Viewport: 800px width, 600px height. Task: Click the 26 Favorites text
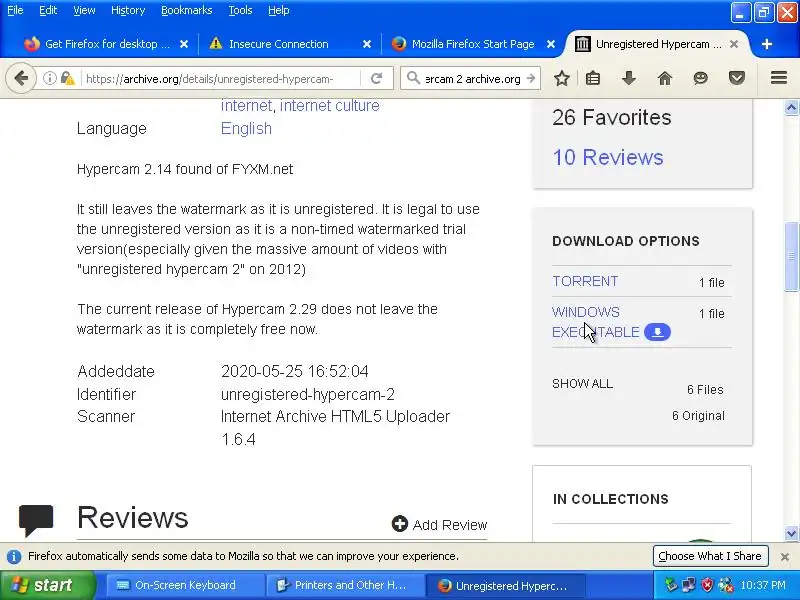[612, 117]
